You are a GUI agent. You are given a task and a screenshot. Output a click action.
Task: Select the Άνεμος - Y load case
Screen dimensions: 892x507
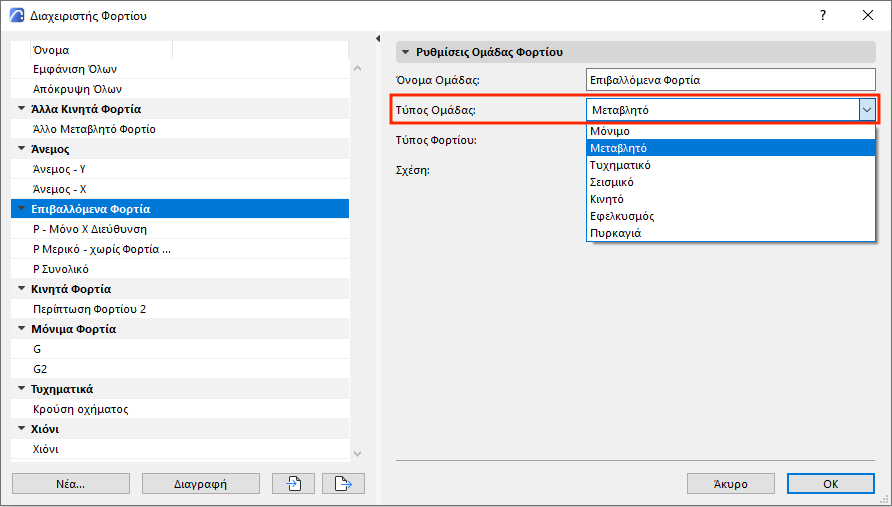[60, 169]
